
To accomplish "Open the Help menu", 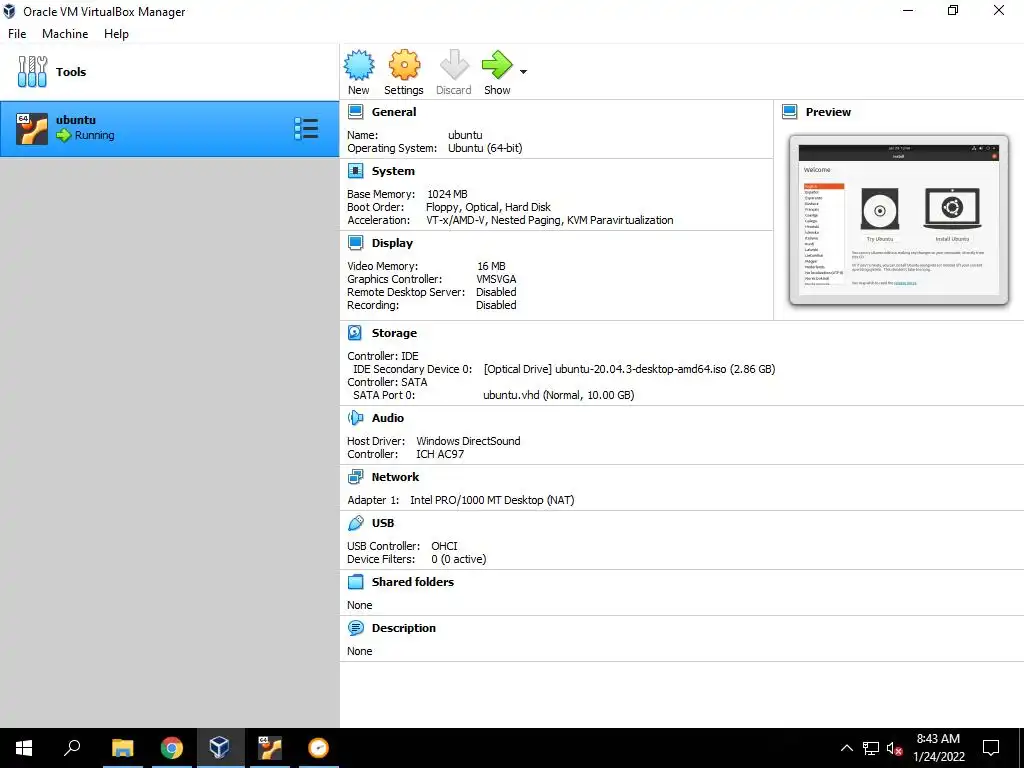I will 116,34.
